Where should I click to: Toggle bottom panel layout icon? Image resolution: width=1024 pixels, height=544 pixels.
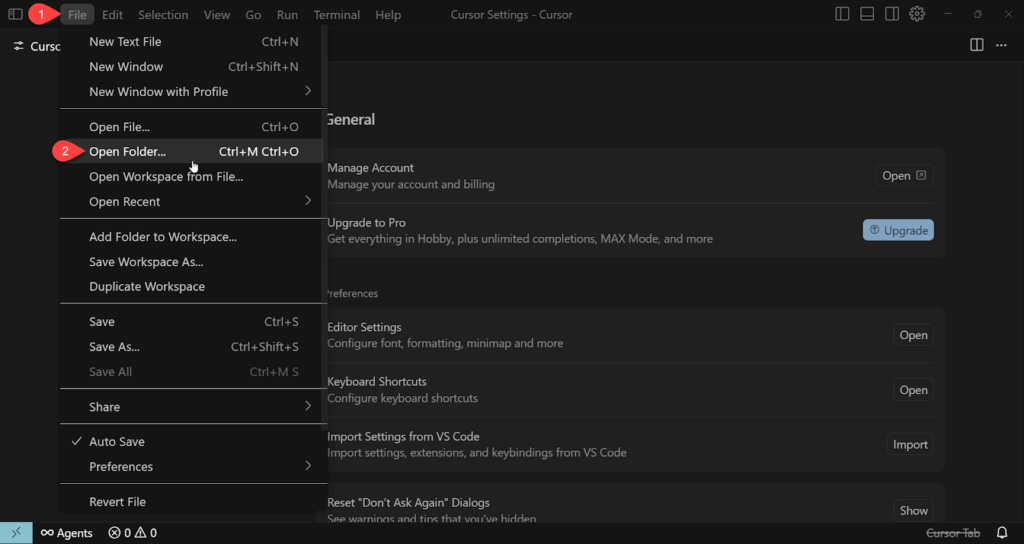867,14
